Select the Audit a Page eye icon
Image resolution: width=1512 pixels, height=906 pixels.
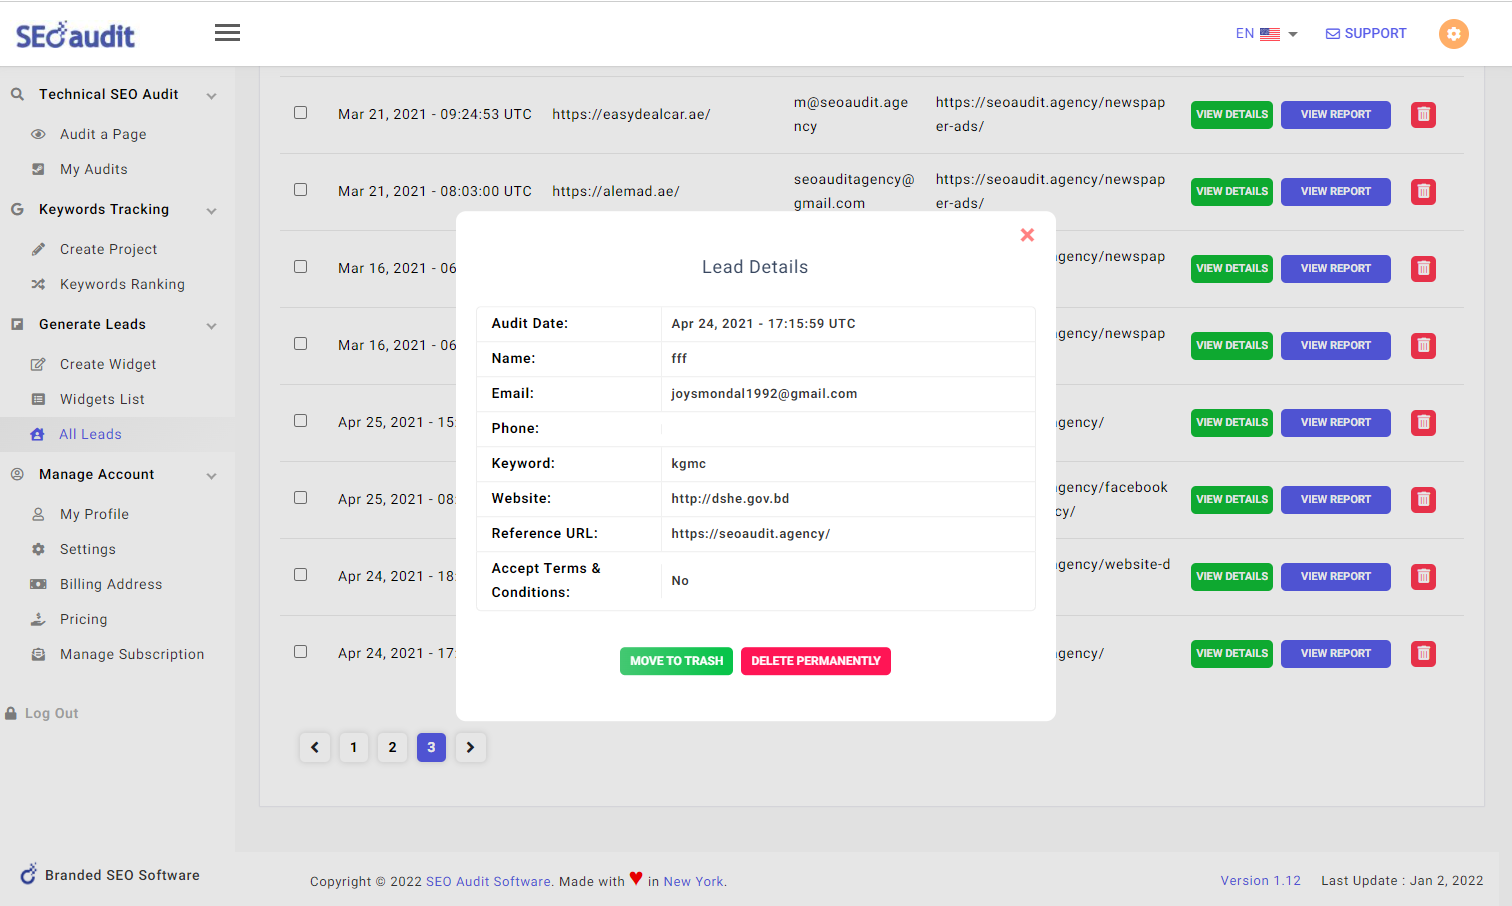point(37,133)
